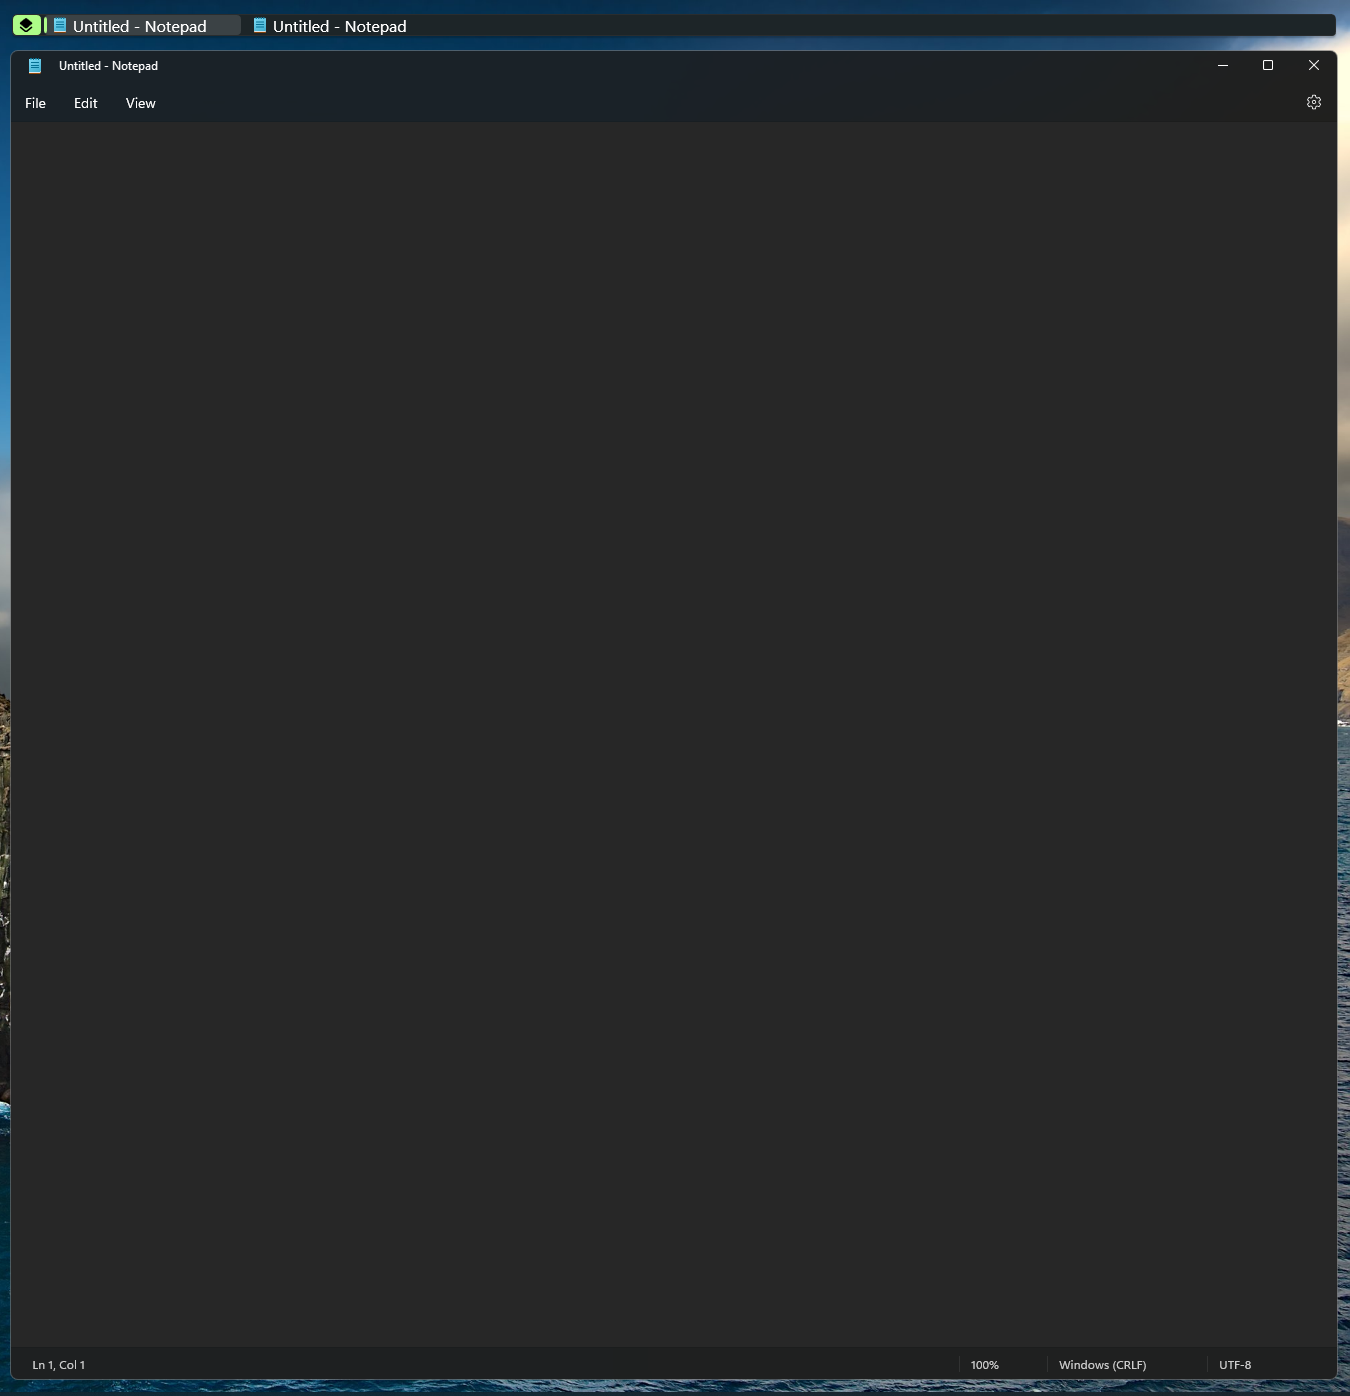The image size is (1350, 1396).
Task: Click the green tab-group icon in the top bar
Action: (x=27, y=25)
